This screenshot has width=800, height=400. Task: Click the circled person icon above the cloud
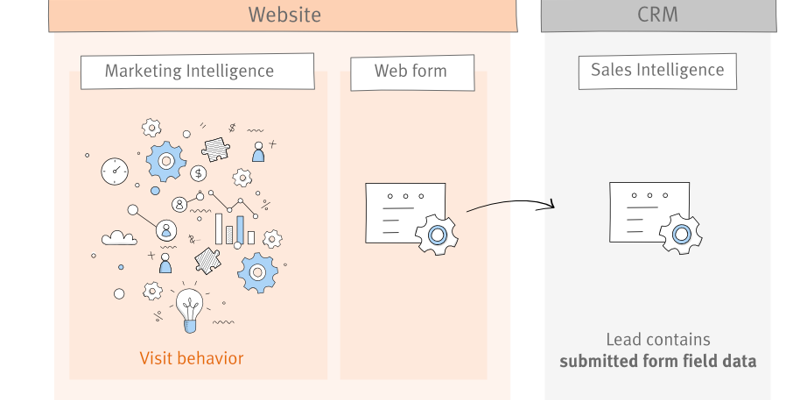click(180, 204)
